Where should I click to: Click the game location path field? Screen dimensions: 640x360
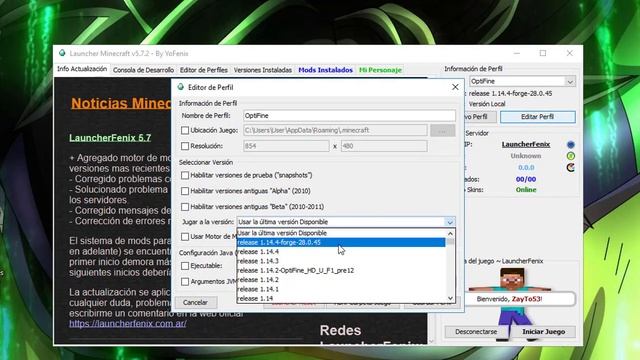tap(335, 130)
